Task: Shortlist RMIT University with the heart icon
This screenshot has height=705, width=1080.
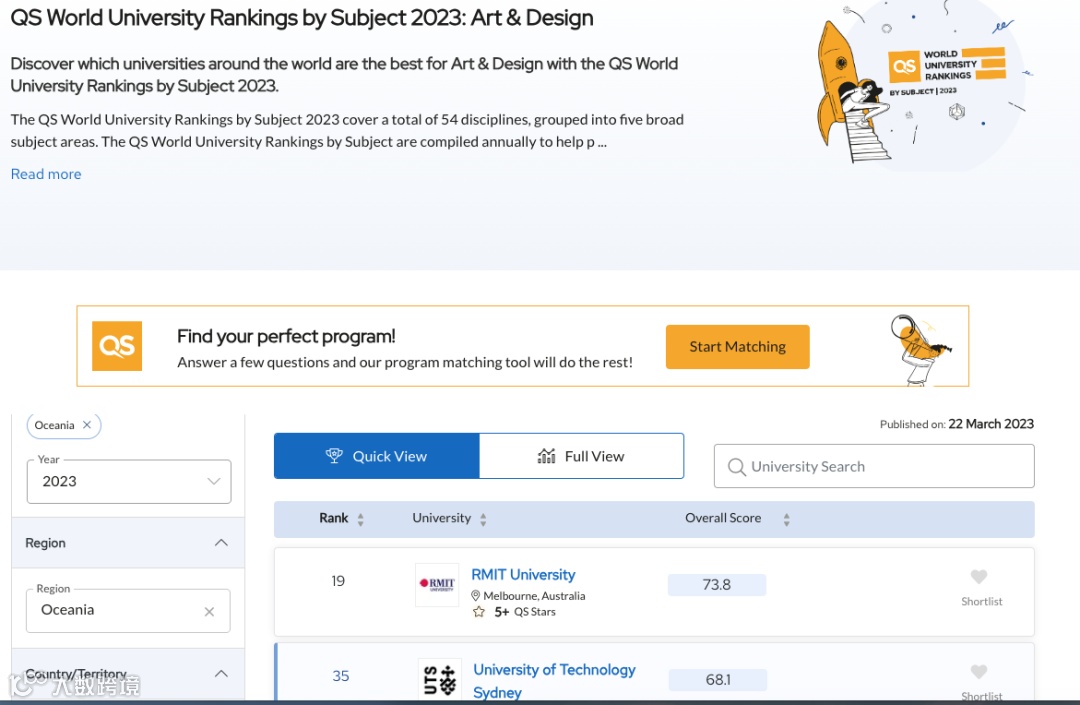Action: click(x=979, y=577)
